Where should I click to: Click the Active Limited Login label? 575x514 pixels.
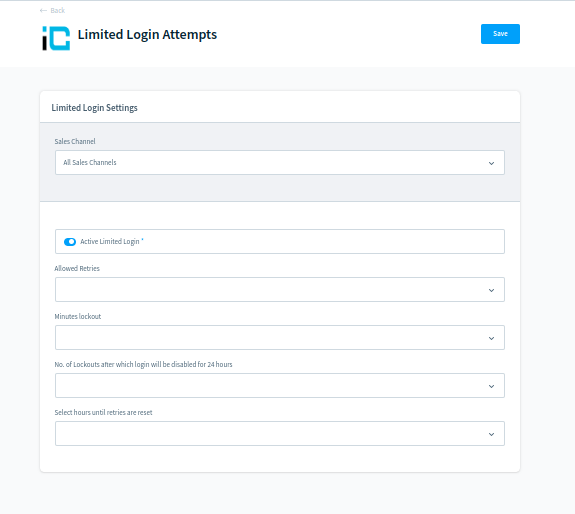click(110, 242)
